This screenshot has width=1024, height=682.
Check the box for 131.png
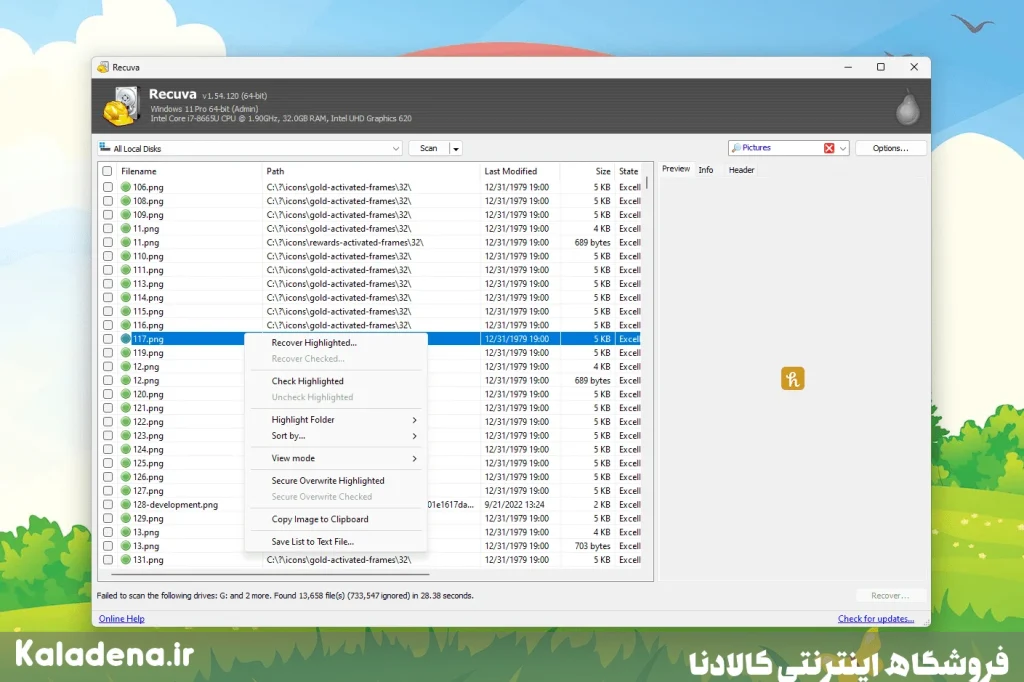coord(108,560)
